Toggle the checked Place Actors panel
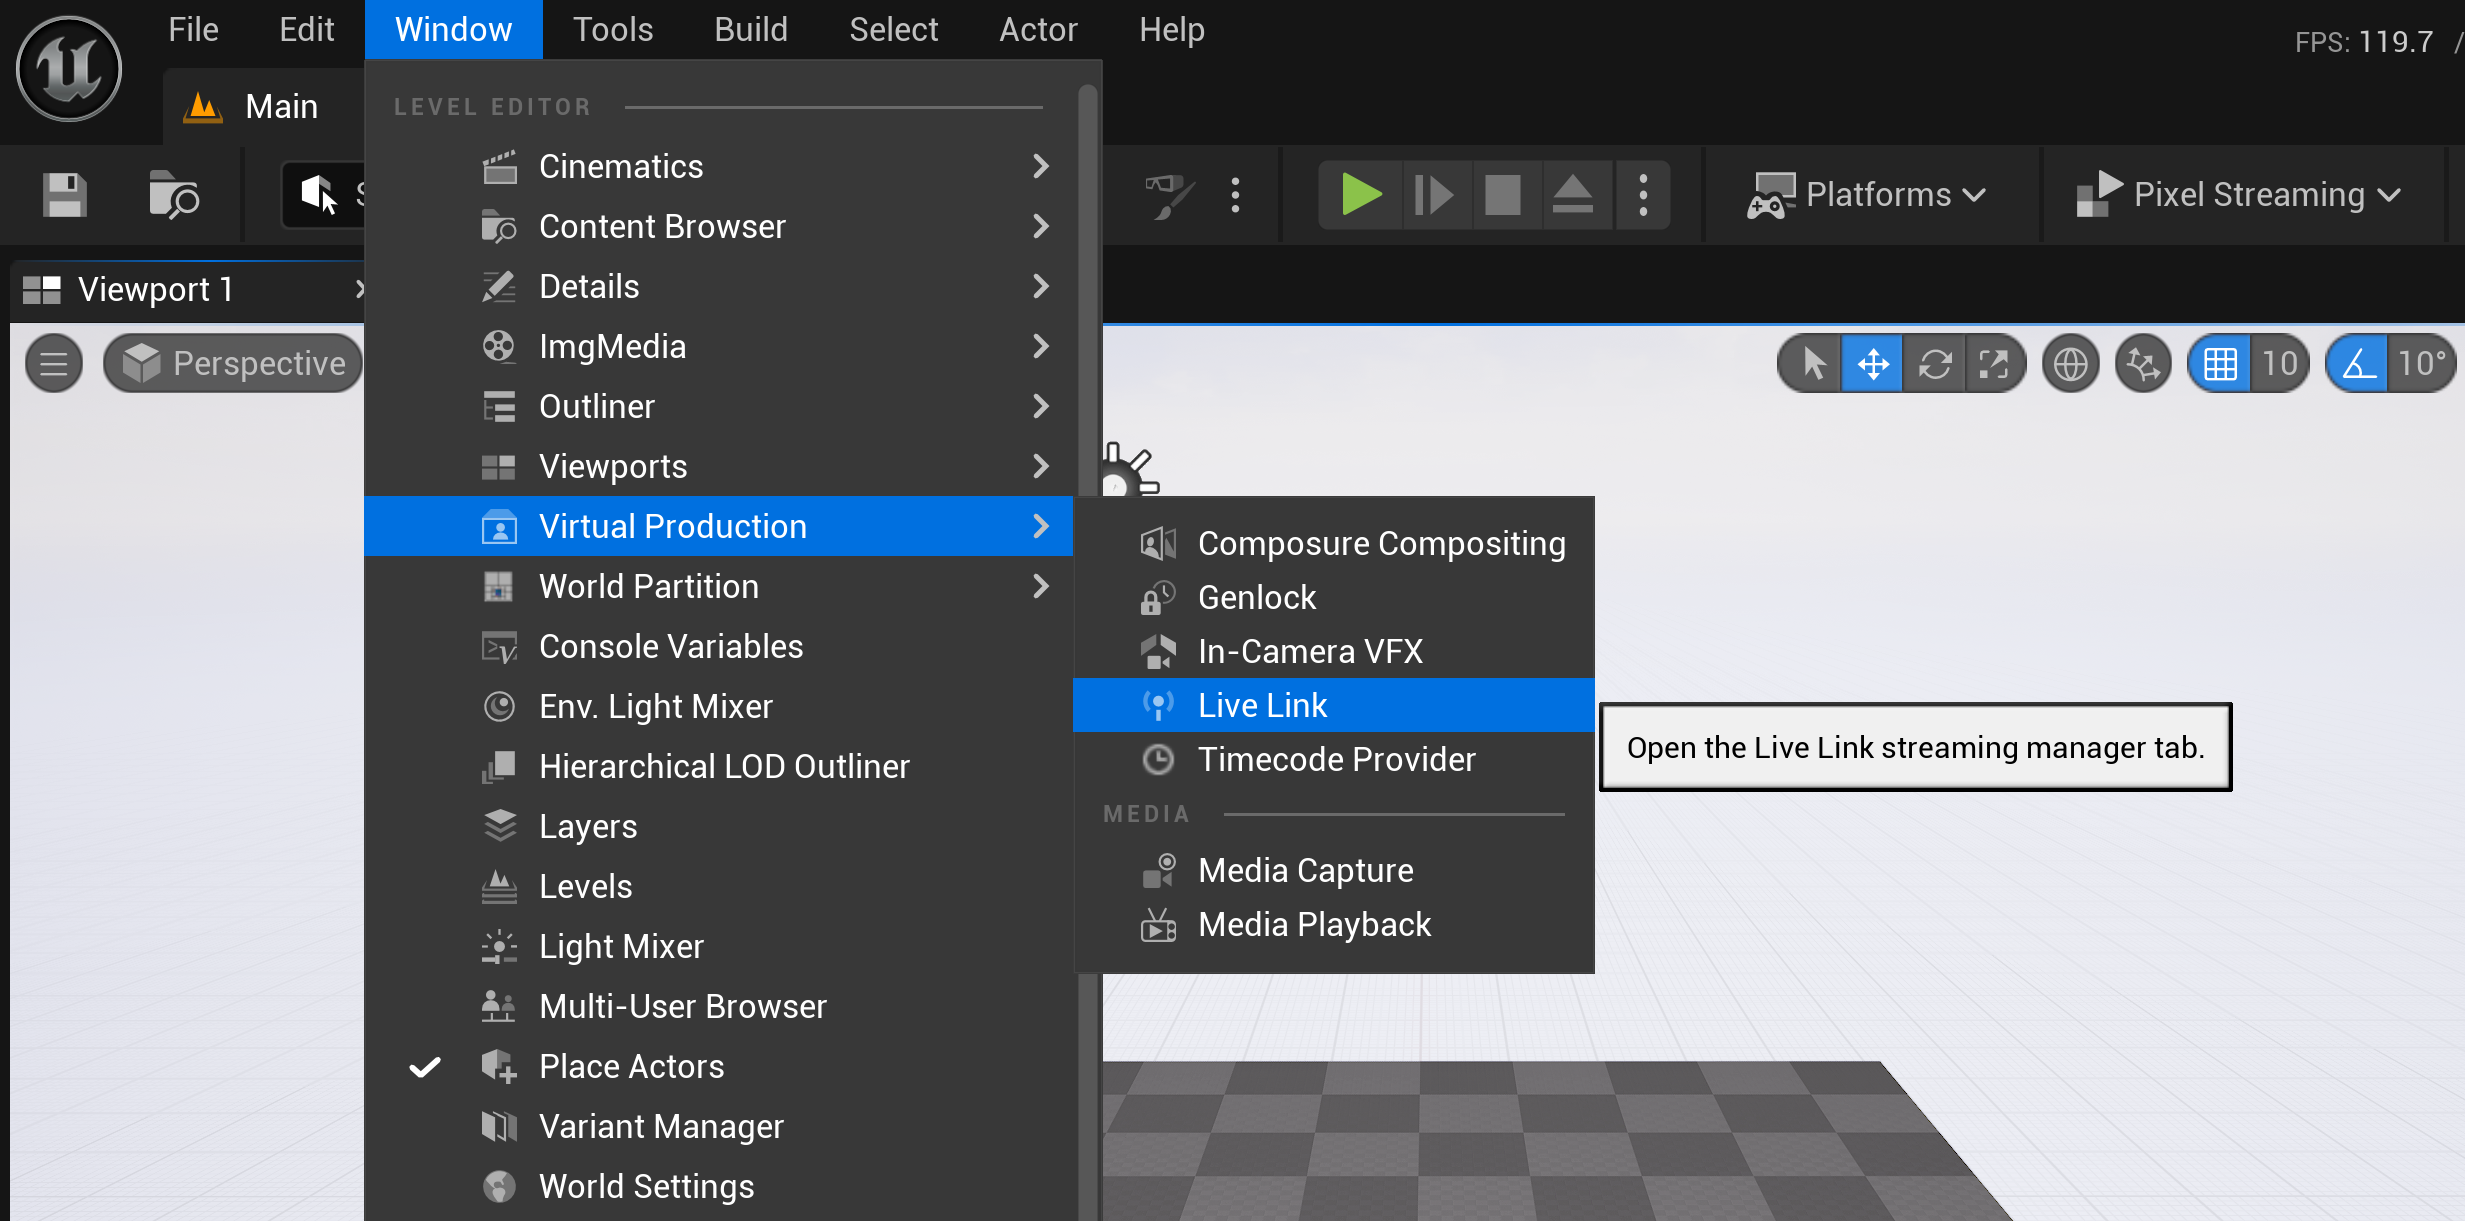Image resolution: width=2465 pixels, height=1221 pixels. 719,1066
